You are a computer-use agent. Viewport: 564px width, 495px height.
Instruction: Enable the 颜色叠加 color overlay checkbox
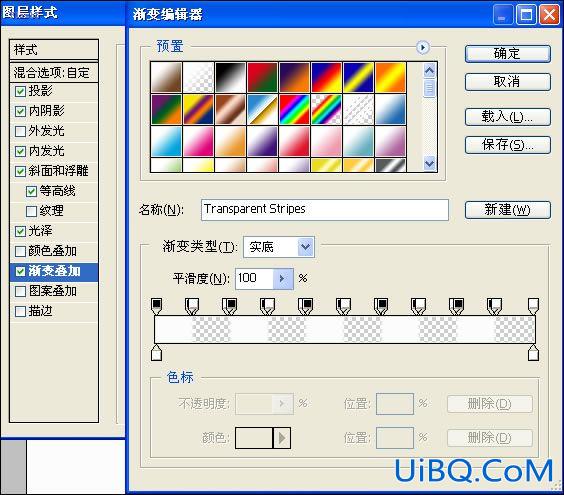click(21, 251)
